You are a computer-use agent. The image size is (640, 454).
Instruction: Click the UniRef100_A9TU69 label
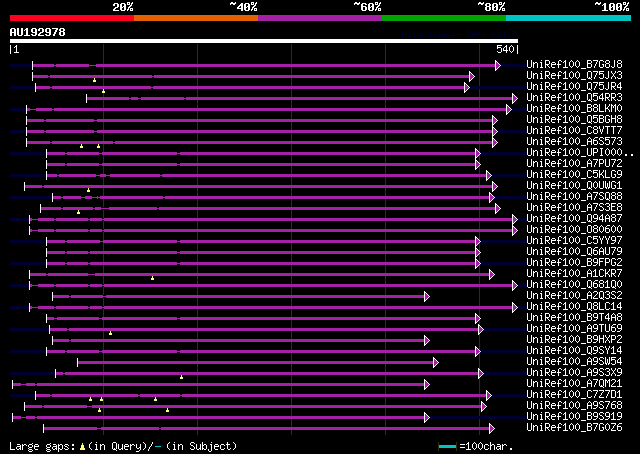coord(574,328)
